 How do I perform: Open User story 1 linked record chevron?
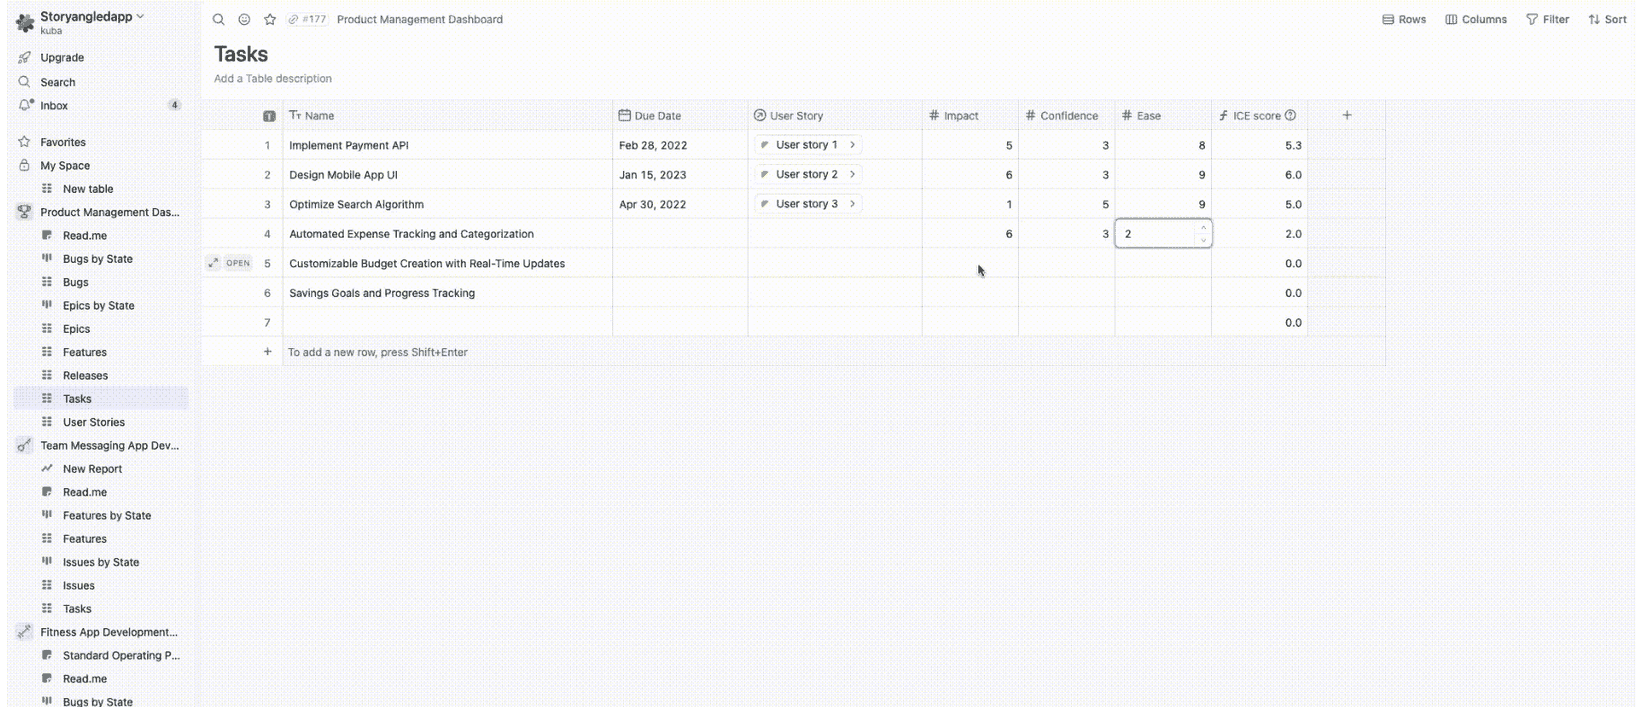[852, 145]
